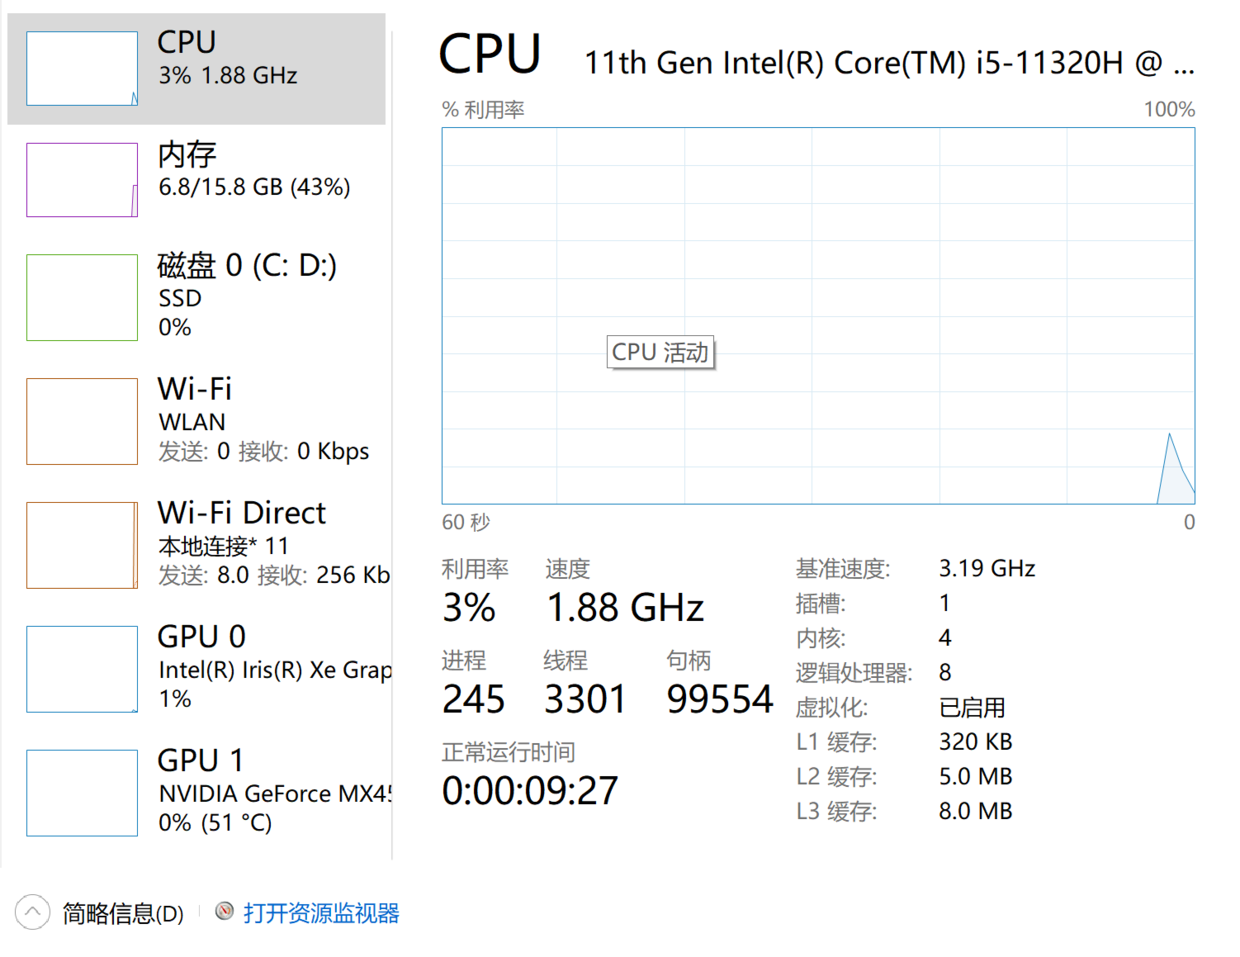Click the 11th Gen Intel processor name
Image resolution: width=1240 pixels, height=957 pixels.
(888, 63)
